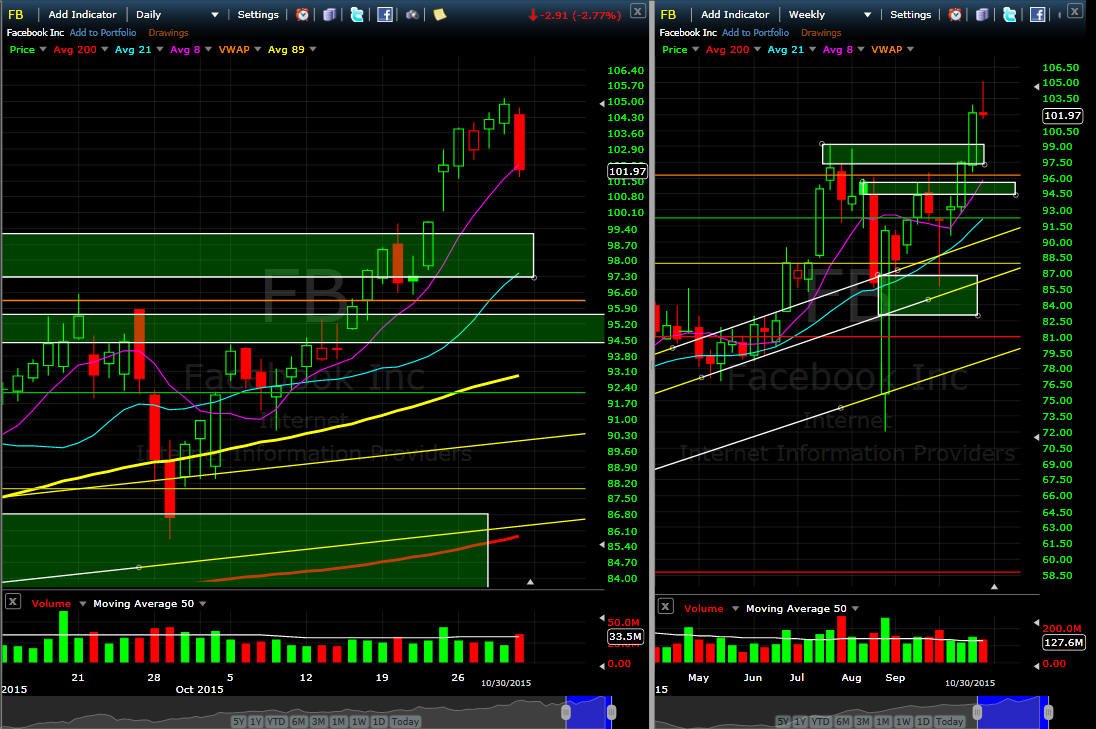Close the Volume panel in Weekly chart
The height and width of the screenshot is (729, 1096).
pos(665,606)
